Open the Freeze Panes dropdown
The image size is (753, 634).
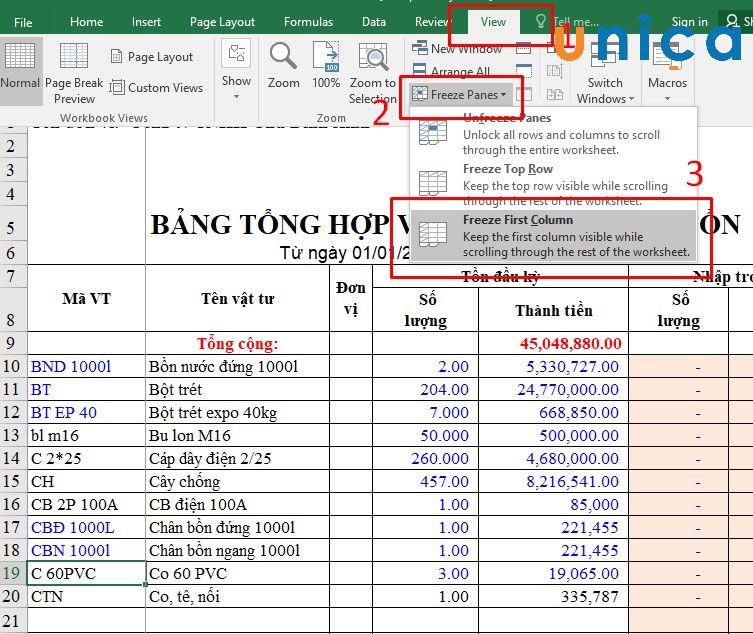pyautogui.click(x=460, y=95)
